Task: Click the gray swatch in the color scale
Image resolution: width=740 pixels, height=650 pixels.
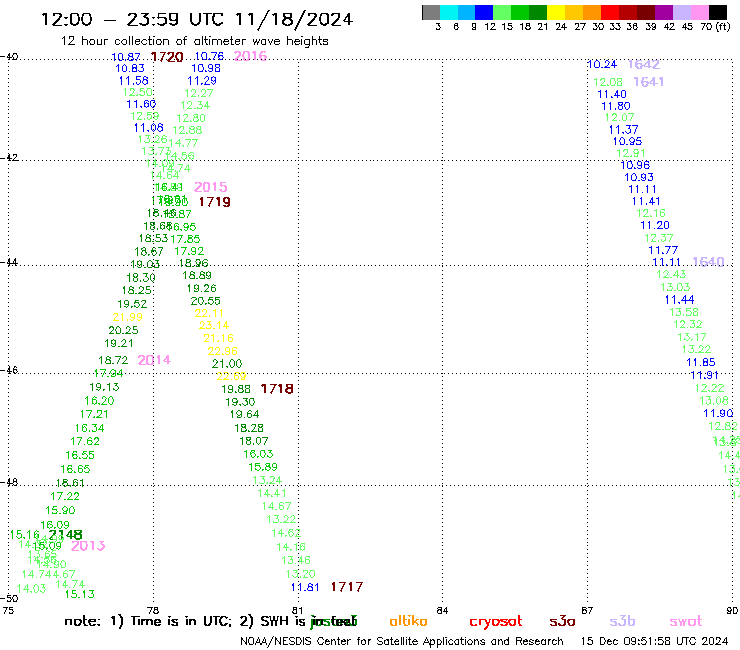Action: (x=431, y=12)
